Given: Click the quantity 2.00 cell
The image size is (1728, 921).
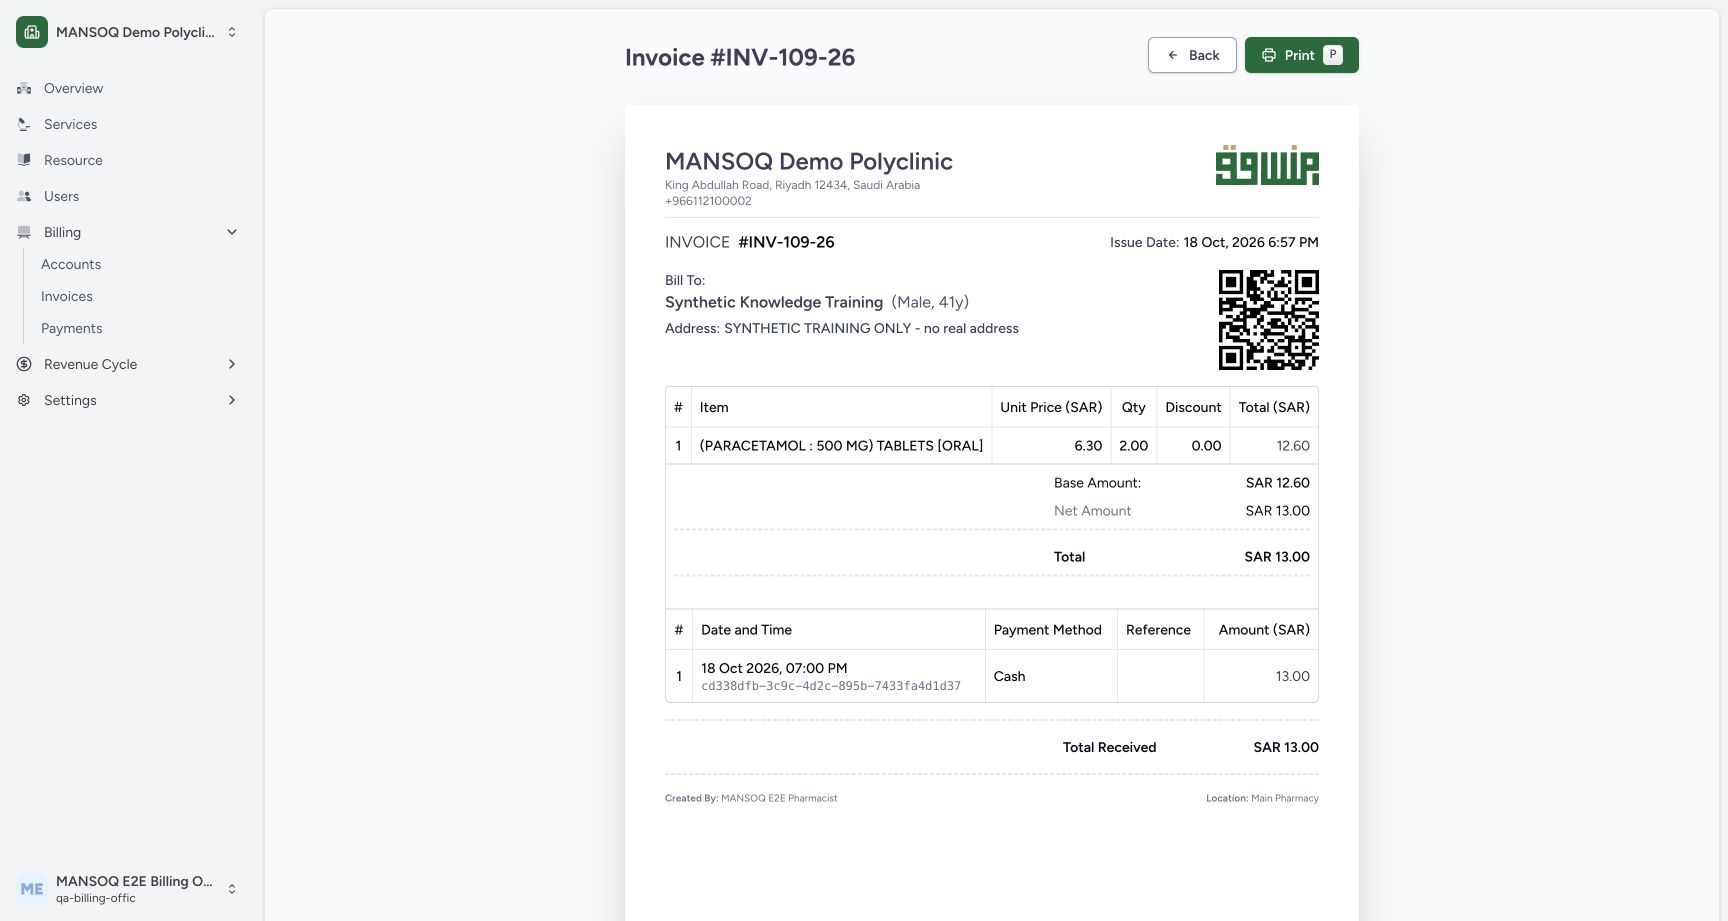Looking at the screenshot, I should coord(1133,446).
